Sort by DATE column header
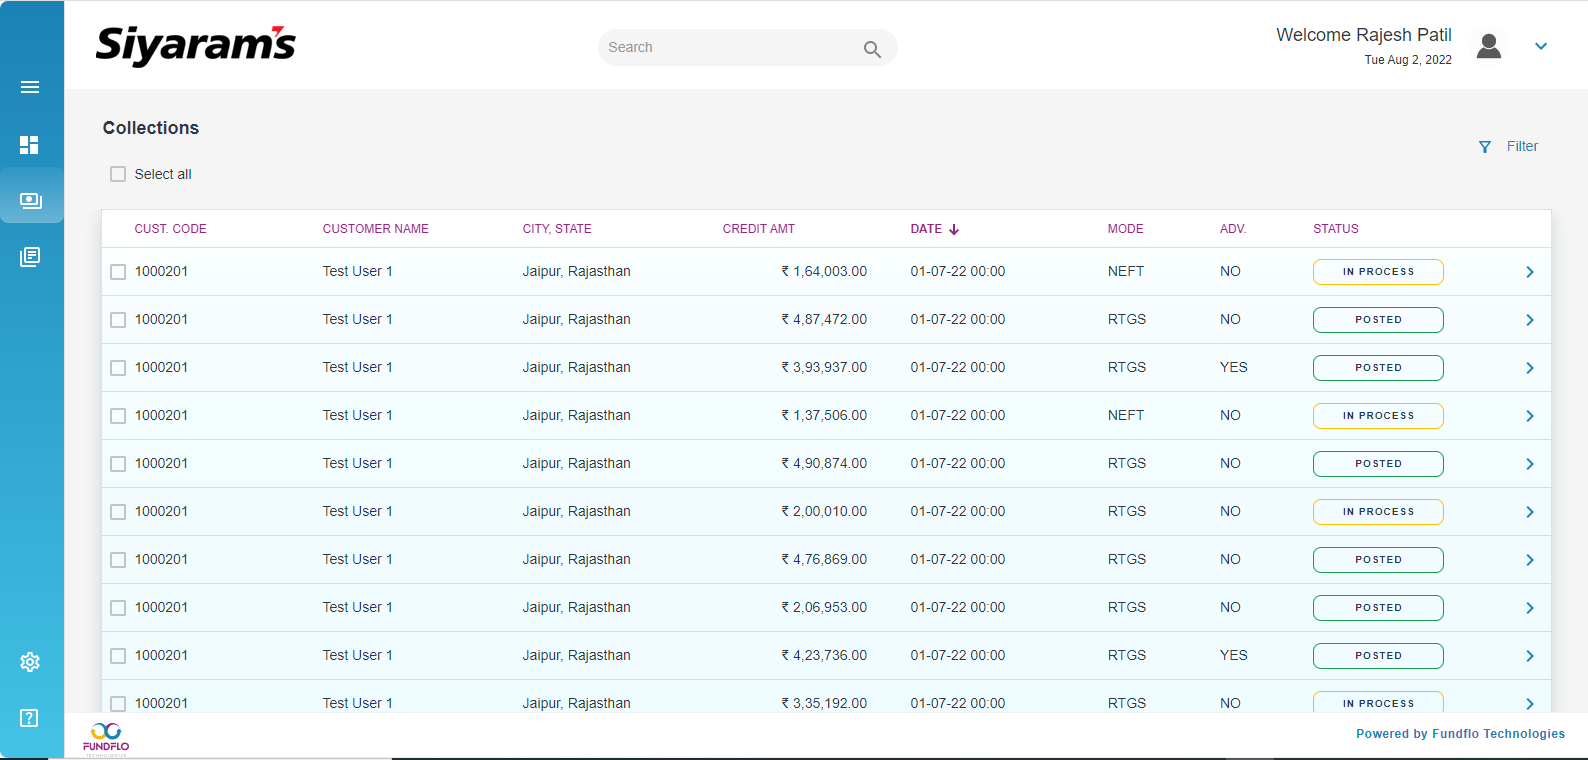Image resolution: width=1588 pixels, height=760 pixels. [926, 229]
